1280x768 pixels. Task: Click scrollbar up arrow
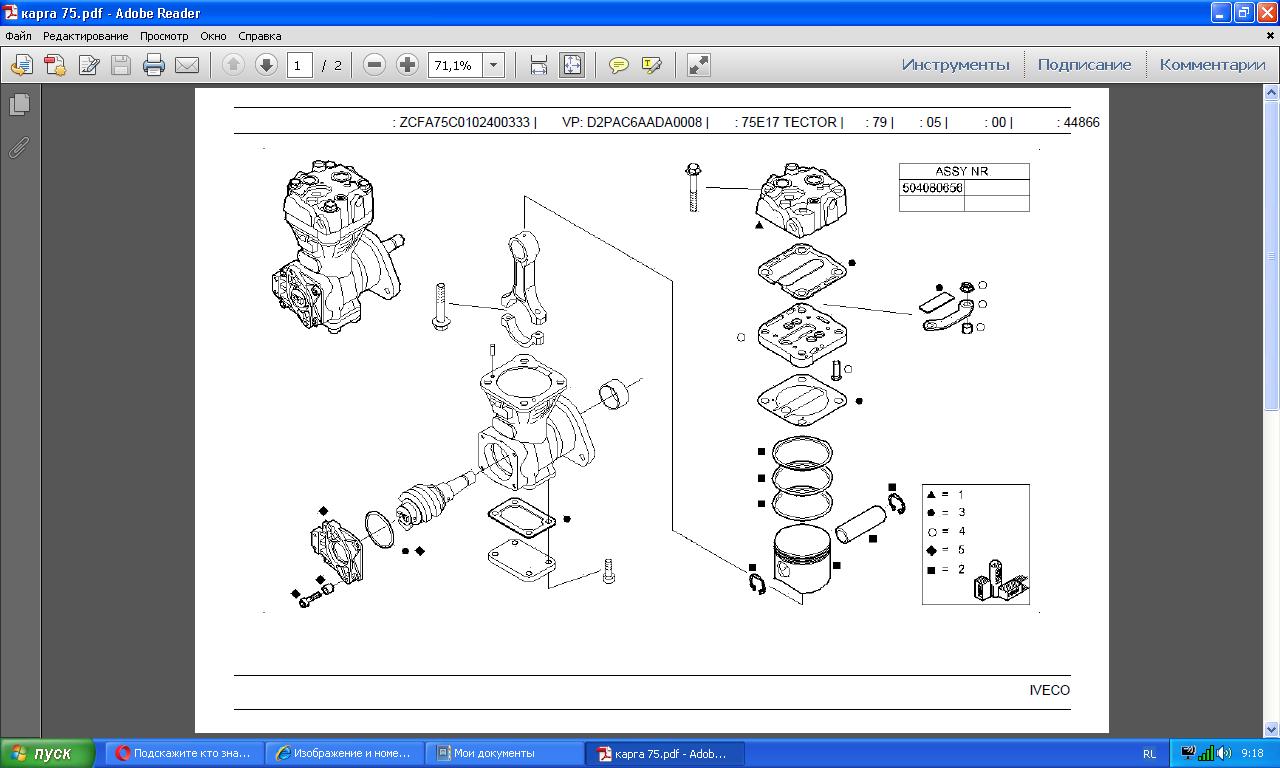coord(1272,93)
